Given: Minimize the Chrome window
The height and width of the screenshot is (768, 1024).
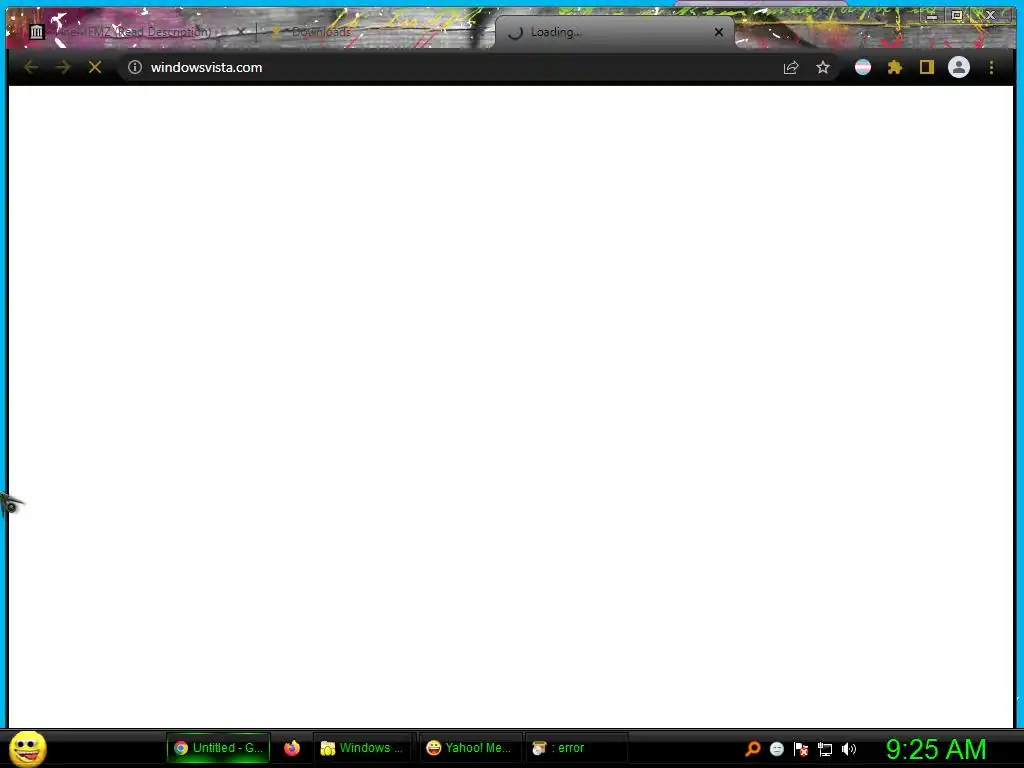Looking at the screenshot, I should 932,15.
